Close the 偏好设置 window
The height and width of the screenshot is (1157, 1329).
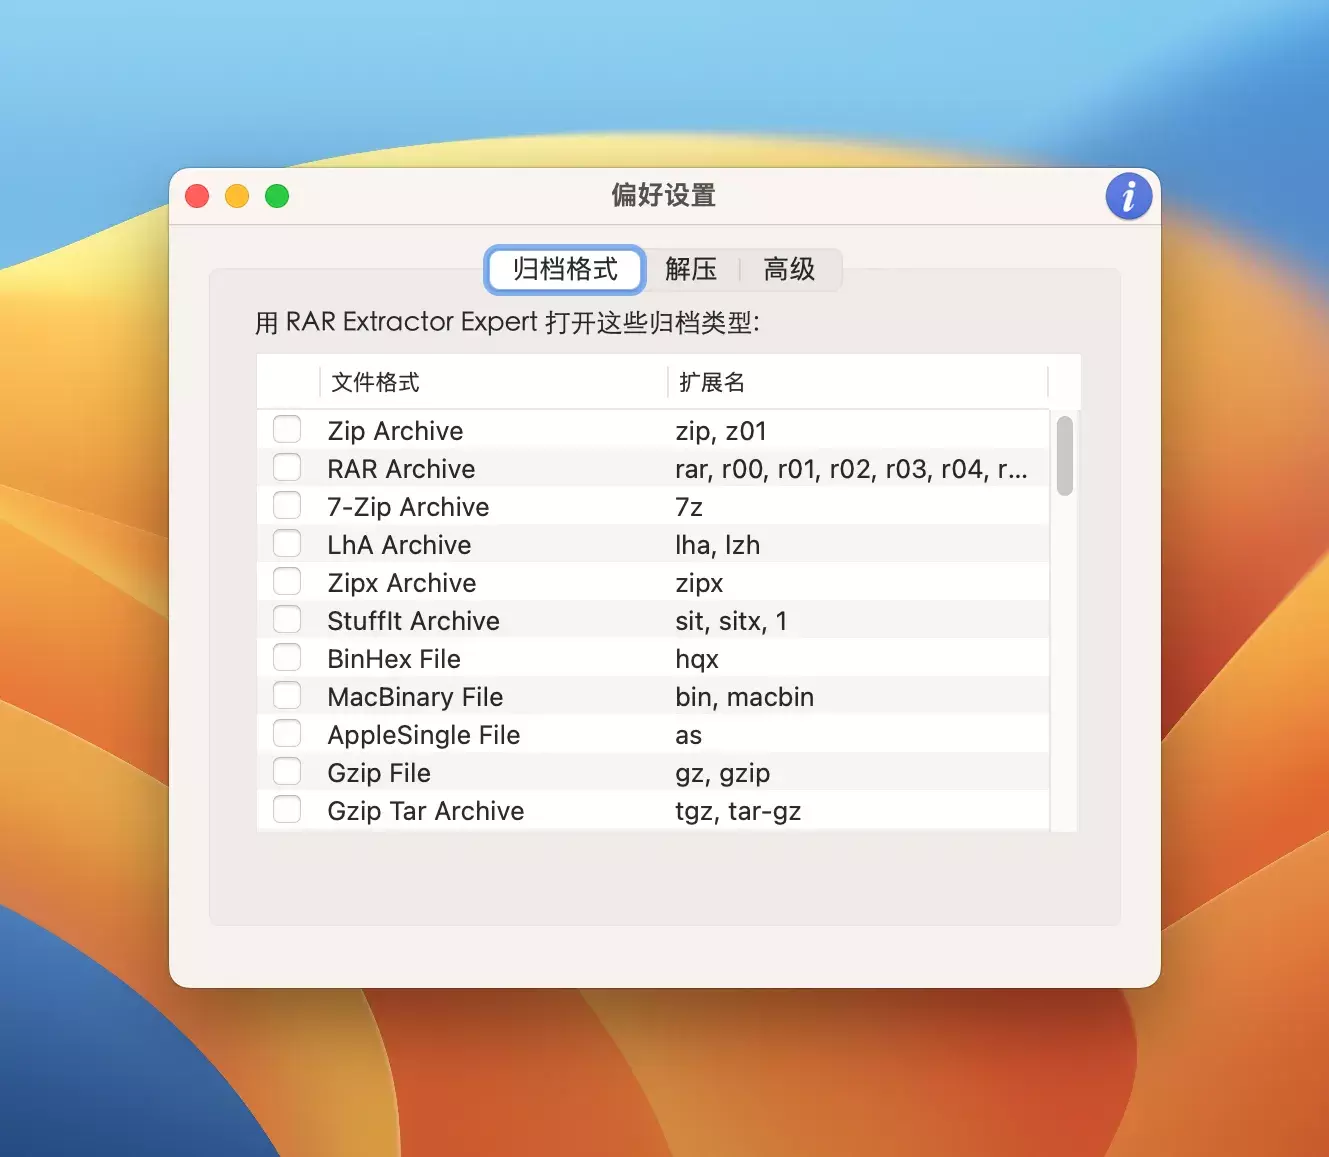point(197,196)
